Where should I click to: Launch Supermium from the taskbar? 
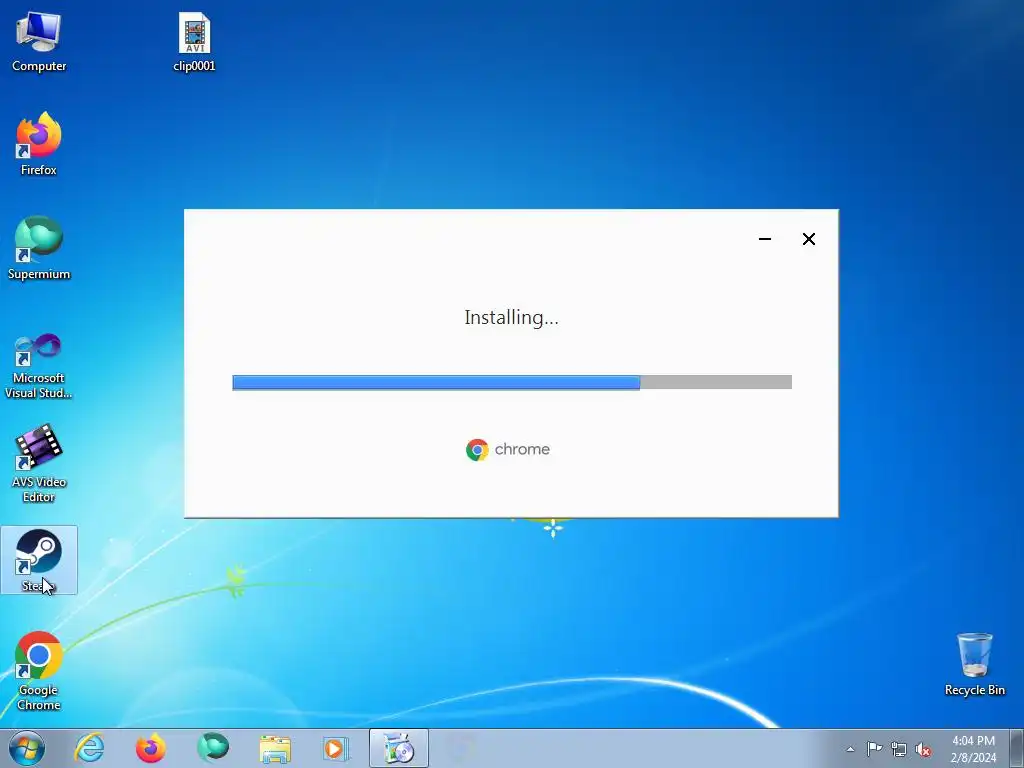pyautogui.click(x=213, y=748)
